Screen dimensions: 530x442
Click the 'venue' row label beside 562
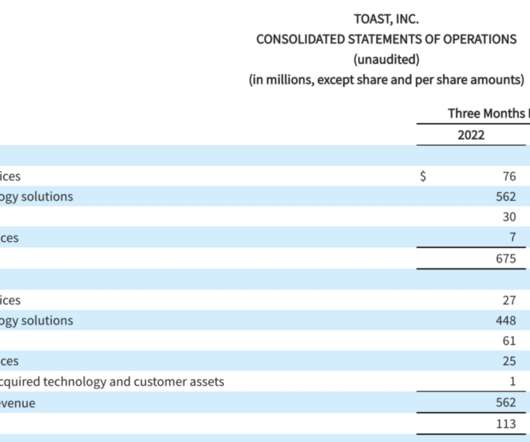(18, 403)
